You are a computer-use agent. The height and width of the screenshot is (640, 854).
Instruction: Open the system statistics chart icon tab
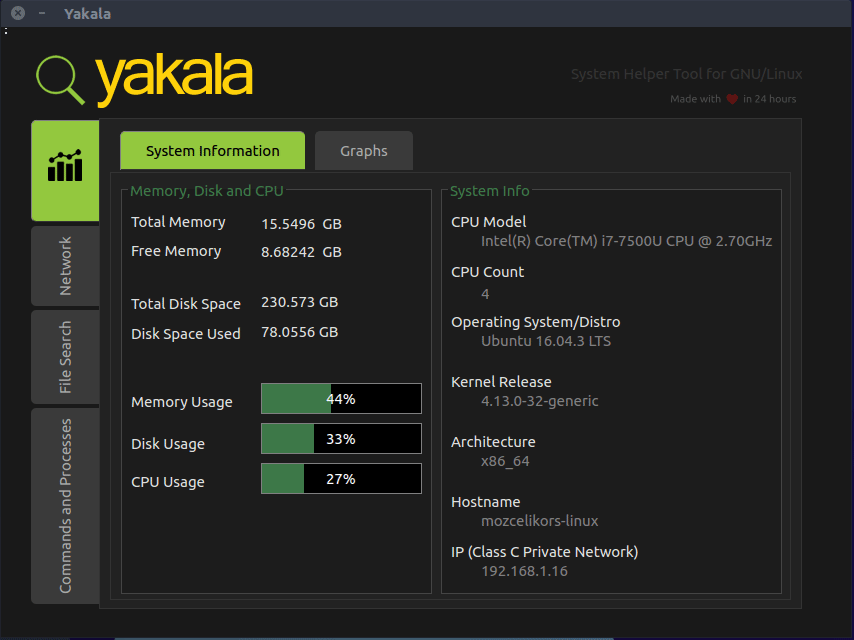pos(65,170)
